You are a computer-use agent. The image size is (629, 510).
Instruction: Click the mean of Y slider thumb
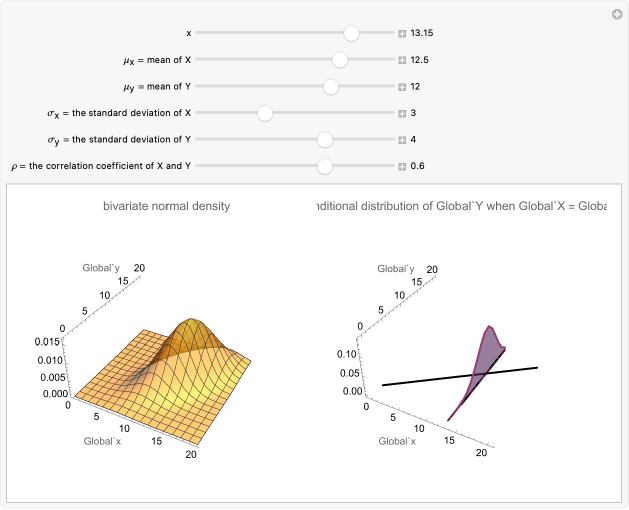[331, 87]
